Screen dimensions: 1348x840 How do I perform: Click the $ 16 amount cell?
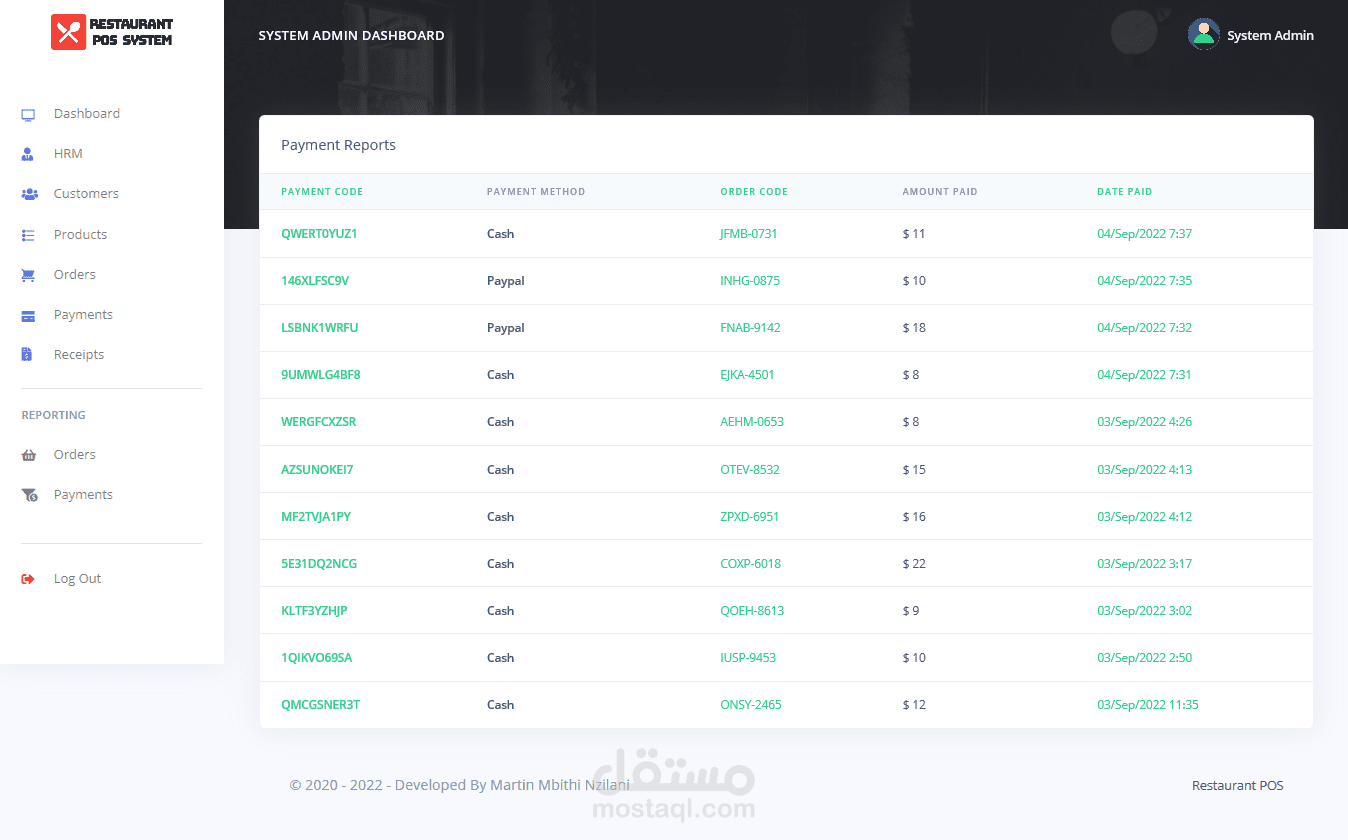point(914,517)
